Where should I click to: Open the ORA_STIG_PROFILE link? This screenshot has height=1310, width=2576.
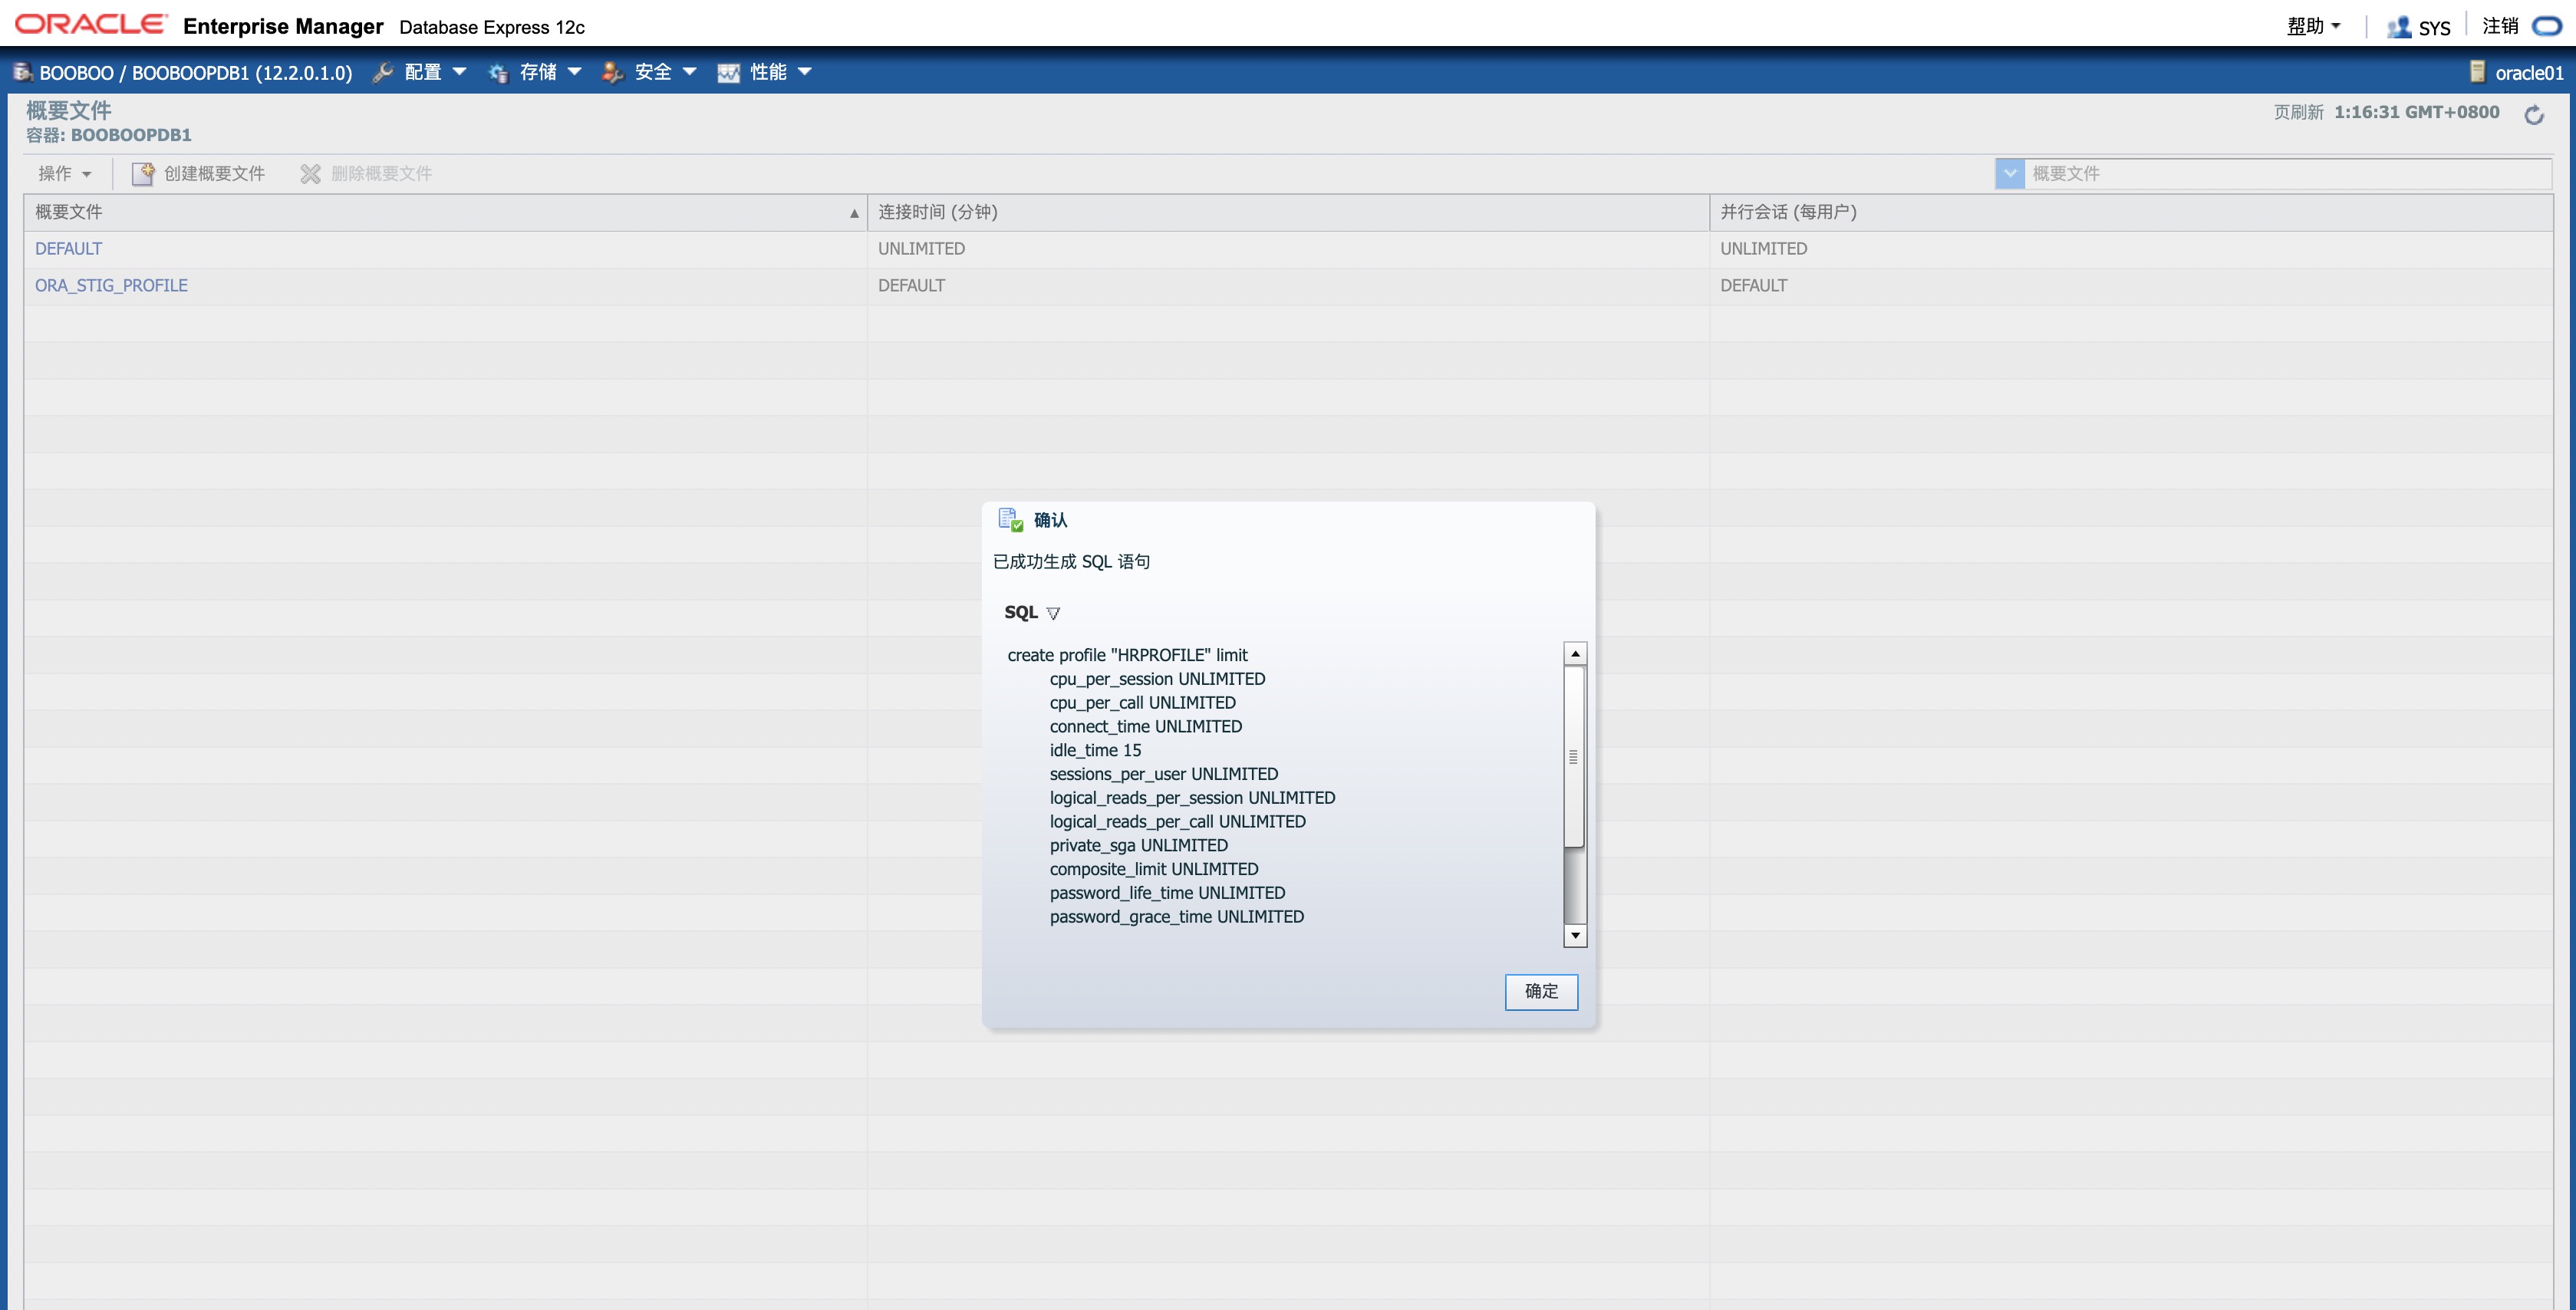click(111, 285)
